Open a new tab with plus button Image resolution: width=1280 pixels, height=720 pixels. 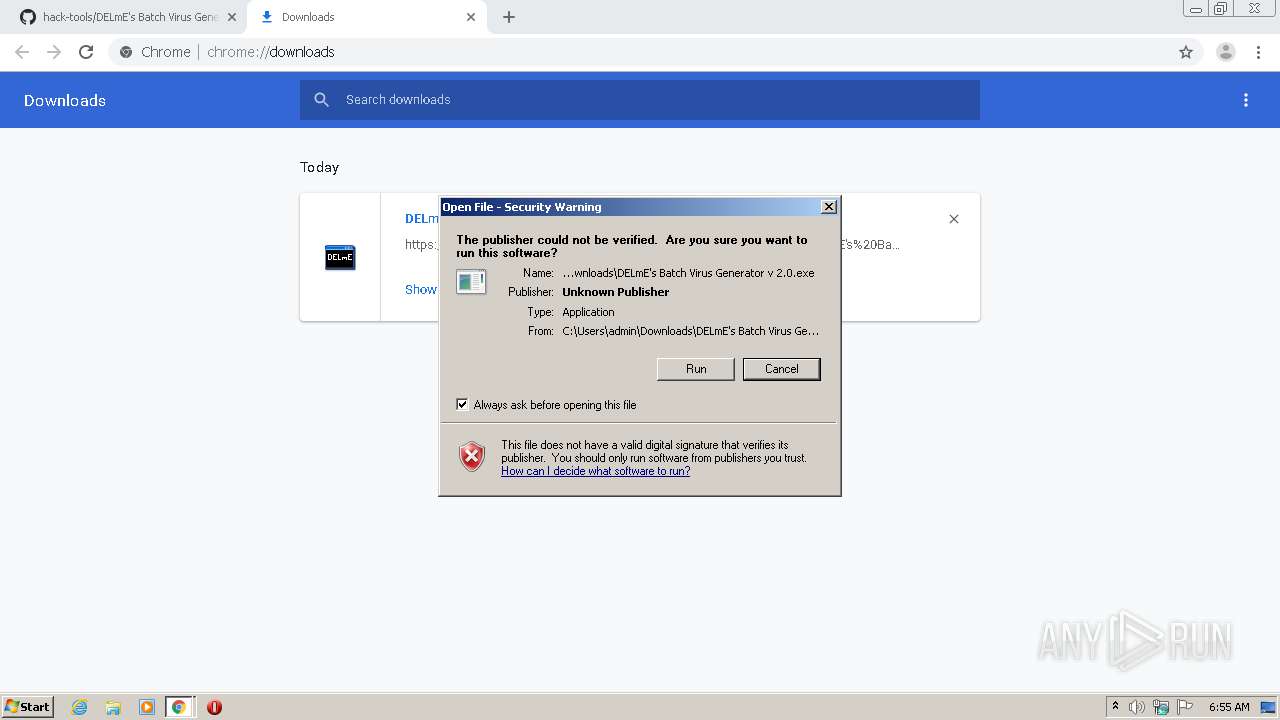[x=509, y=17]
